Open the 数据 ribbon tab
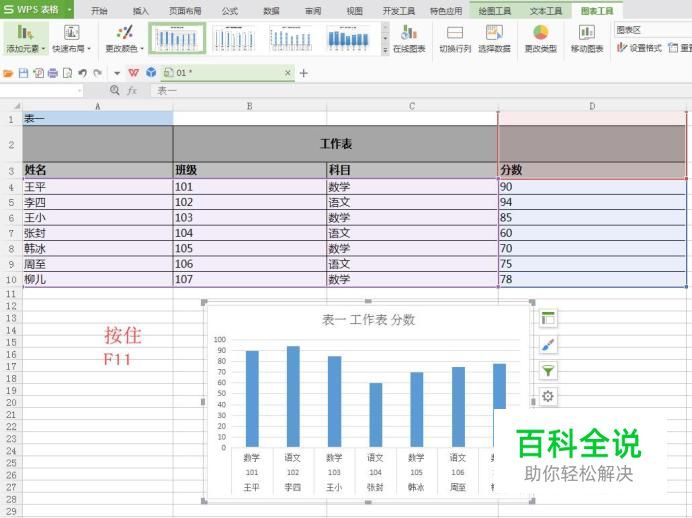Screen dimensions: 692x518 [271, 11]
